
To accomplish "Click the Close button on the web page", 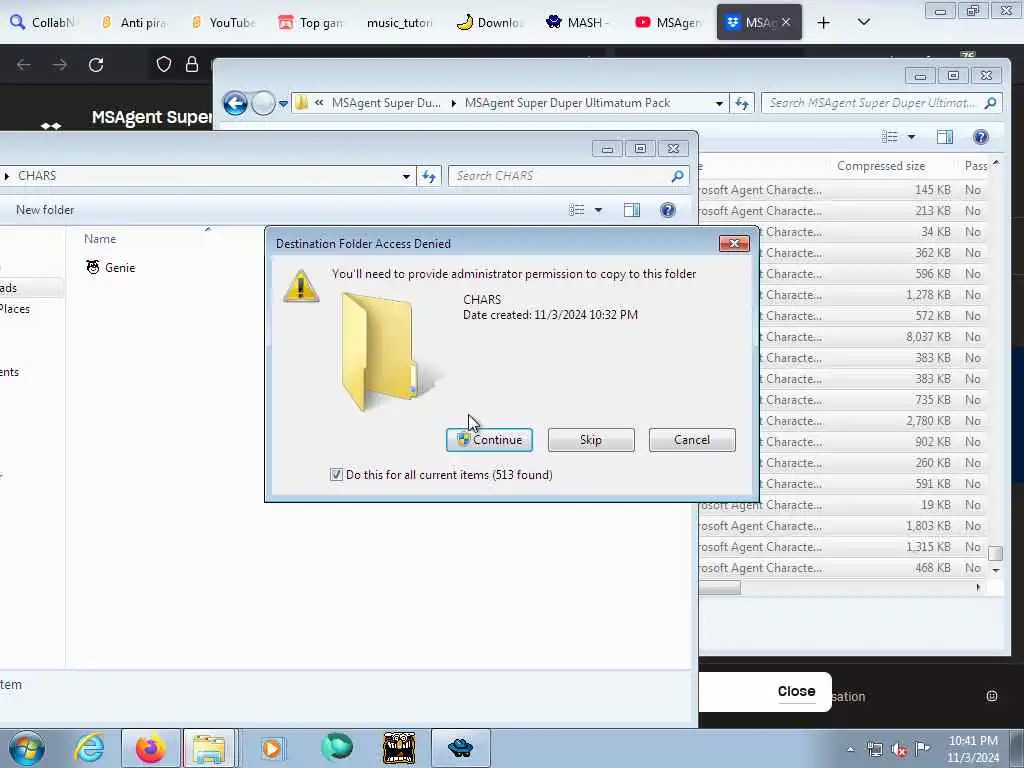I will [796, 691].
